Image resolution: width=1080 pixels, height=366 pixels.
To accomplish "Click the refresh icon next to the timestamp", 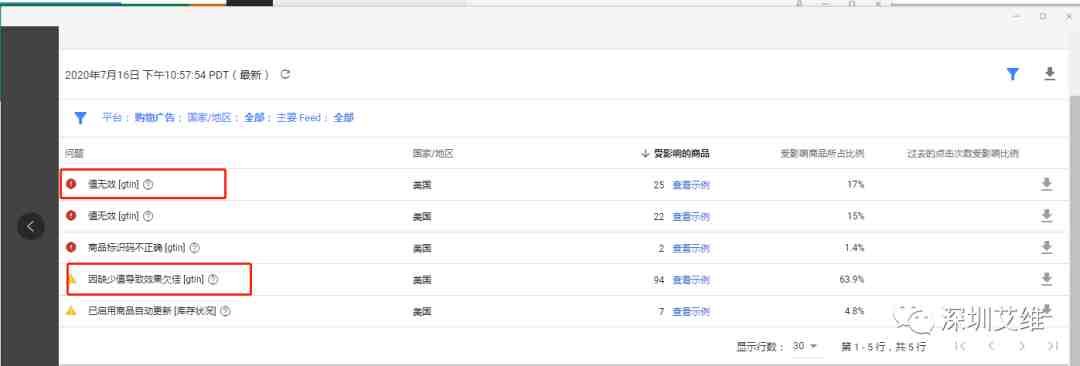I will click(285, 74).
